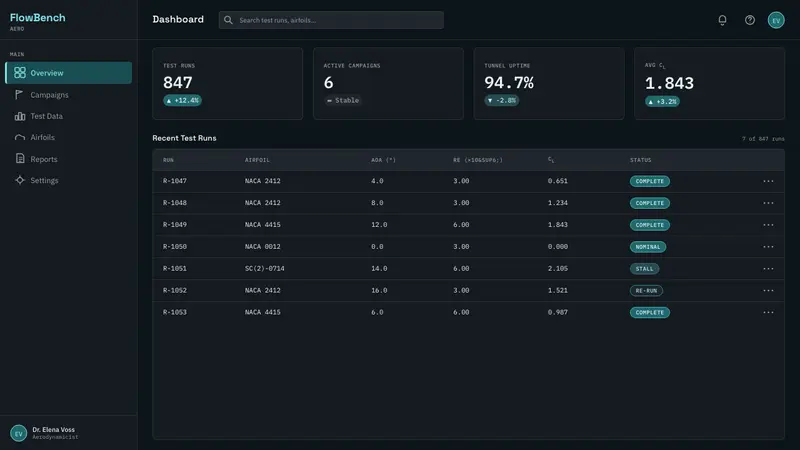Image resolution: width=800 pixels, height=450 pixels.
Task: Click the NOMINAL status badge
Action: click(648, 247)
